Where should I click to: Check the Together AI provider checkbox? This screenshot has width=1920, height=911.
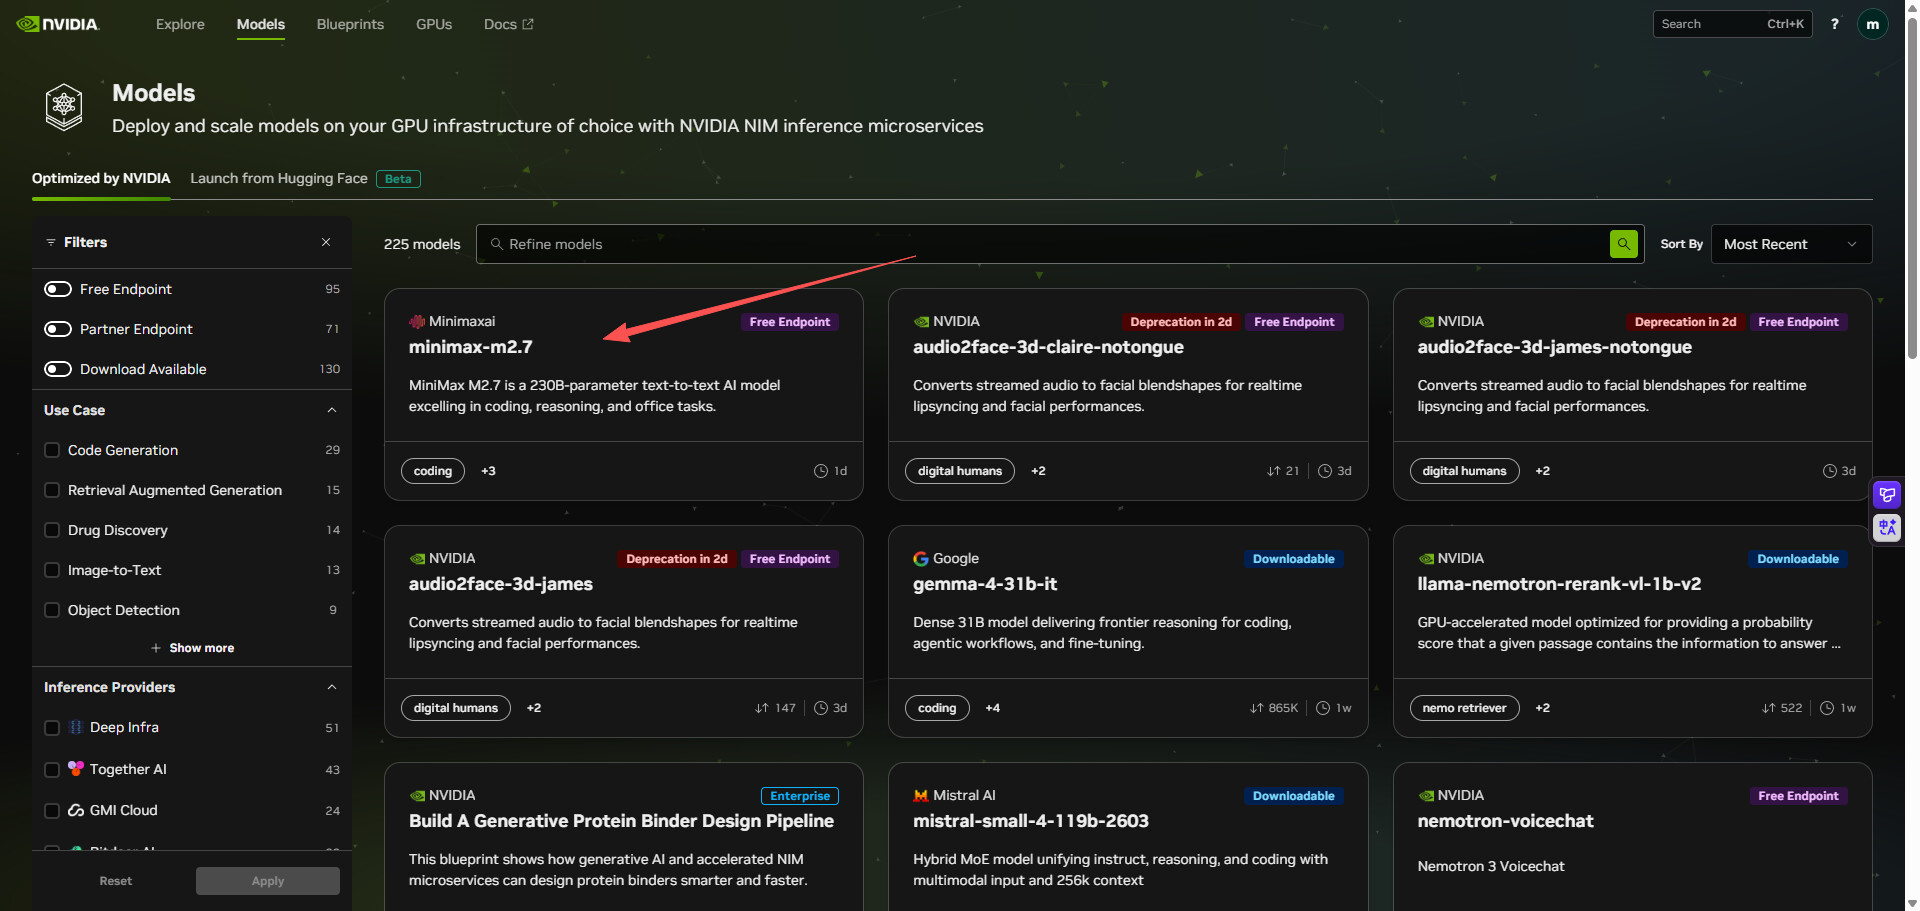[52, 769]
